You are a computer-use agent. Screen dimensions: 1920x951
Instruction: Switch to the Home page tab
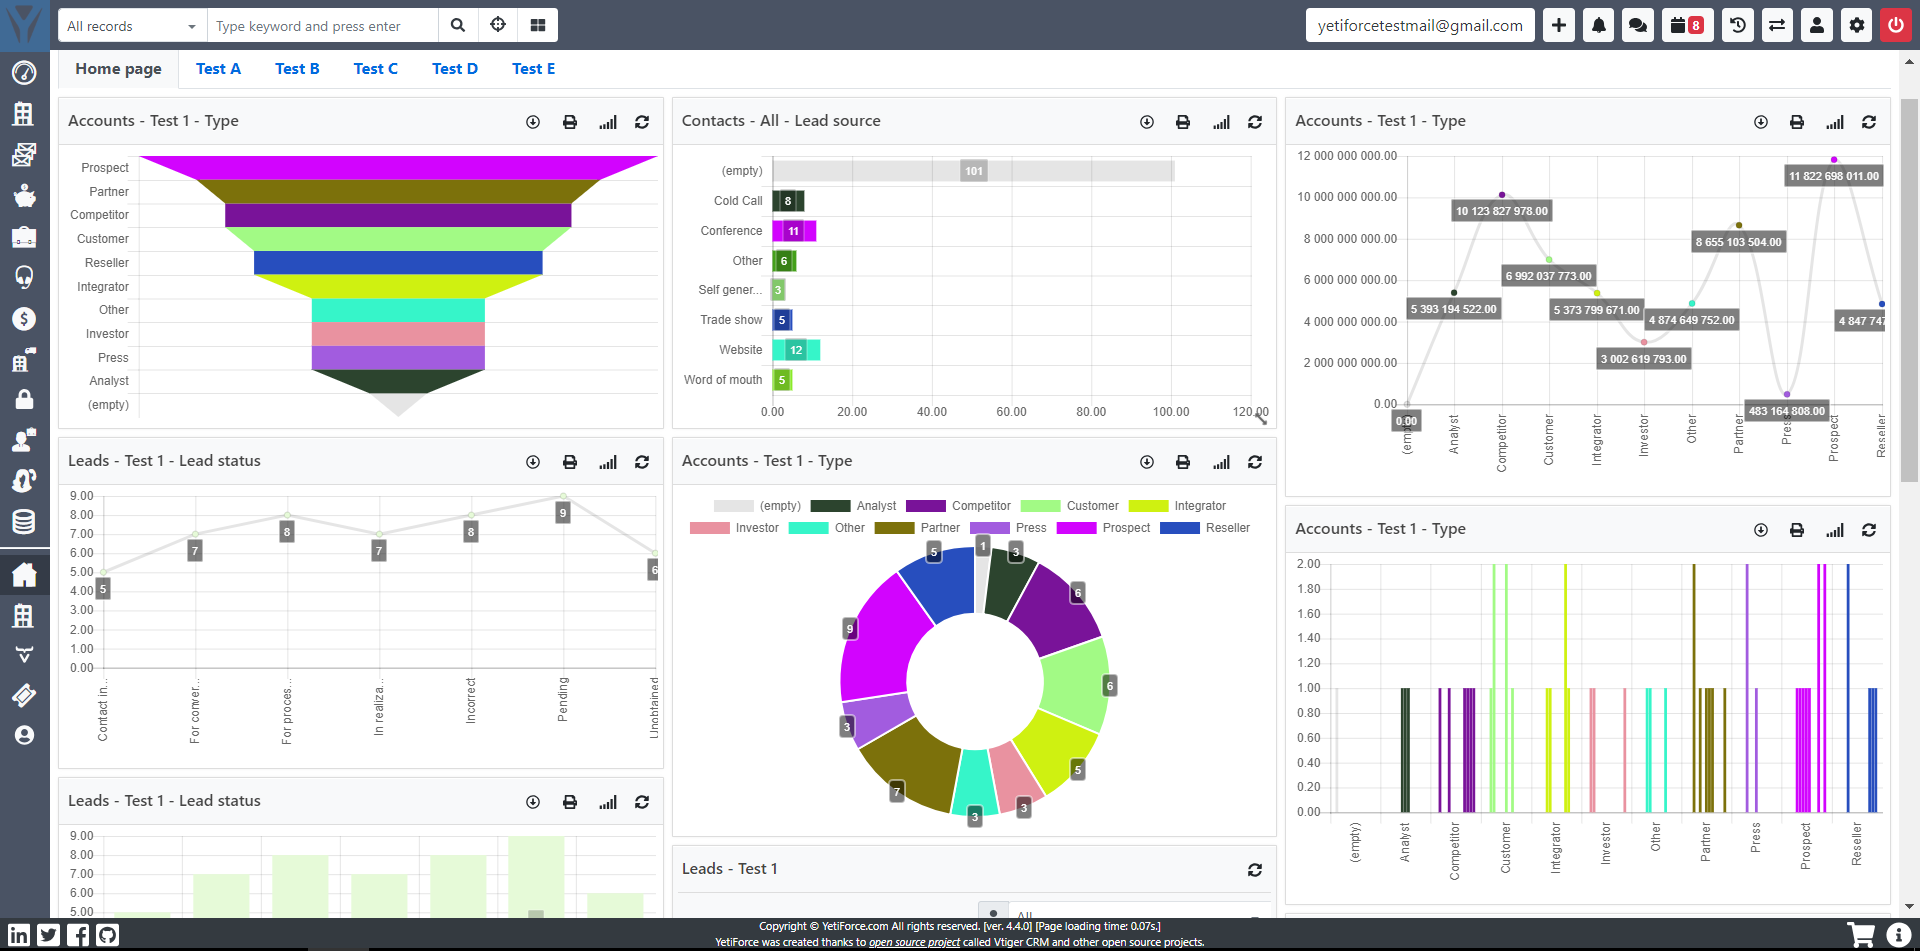[118, 69]
